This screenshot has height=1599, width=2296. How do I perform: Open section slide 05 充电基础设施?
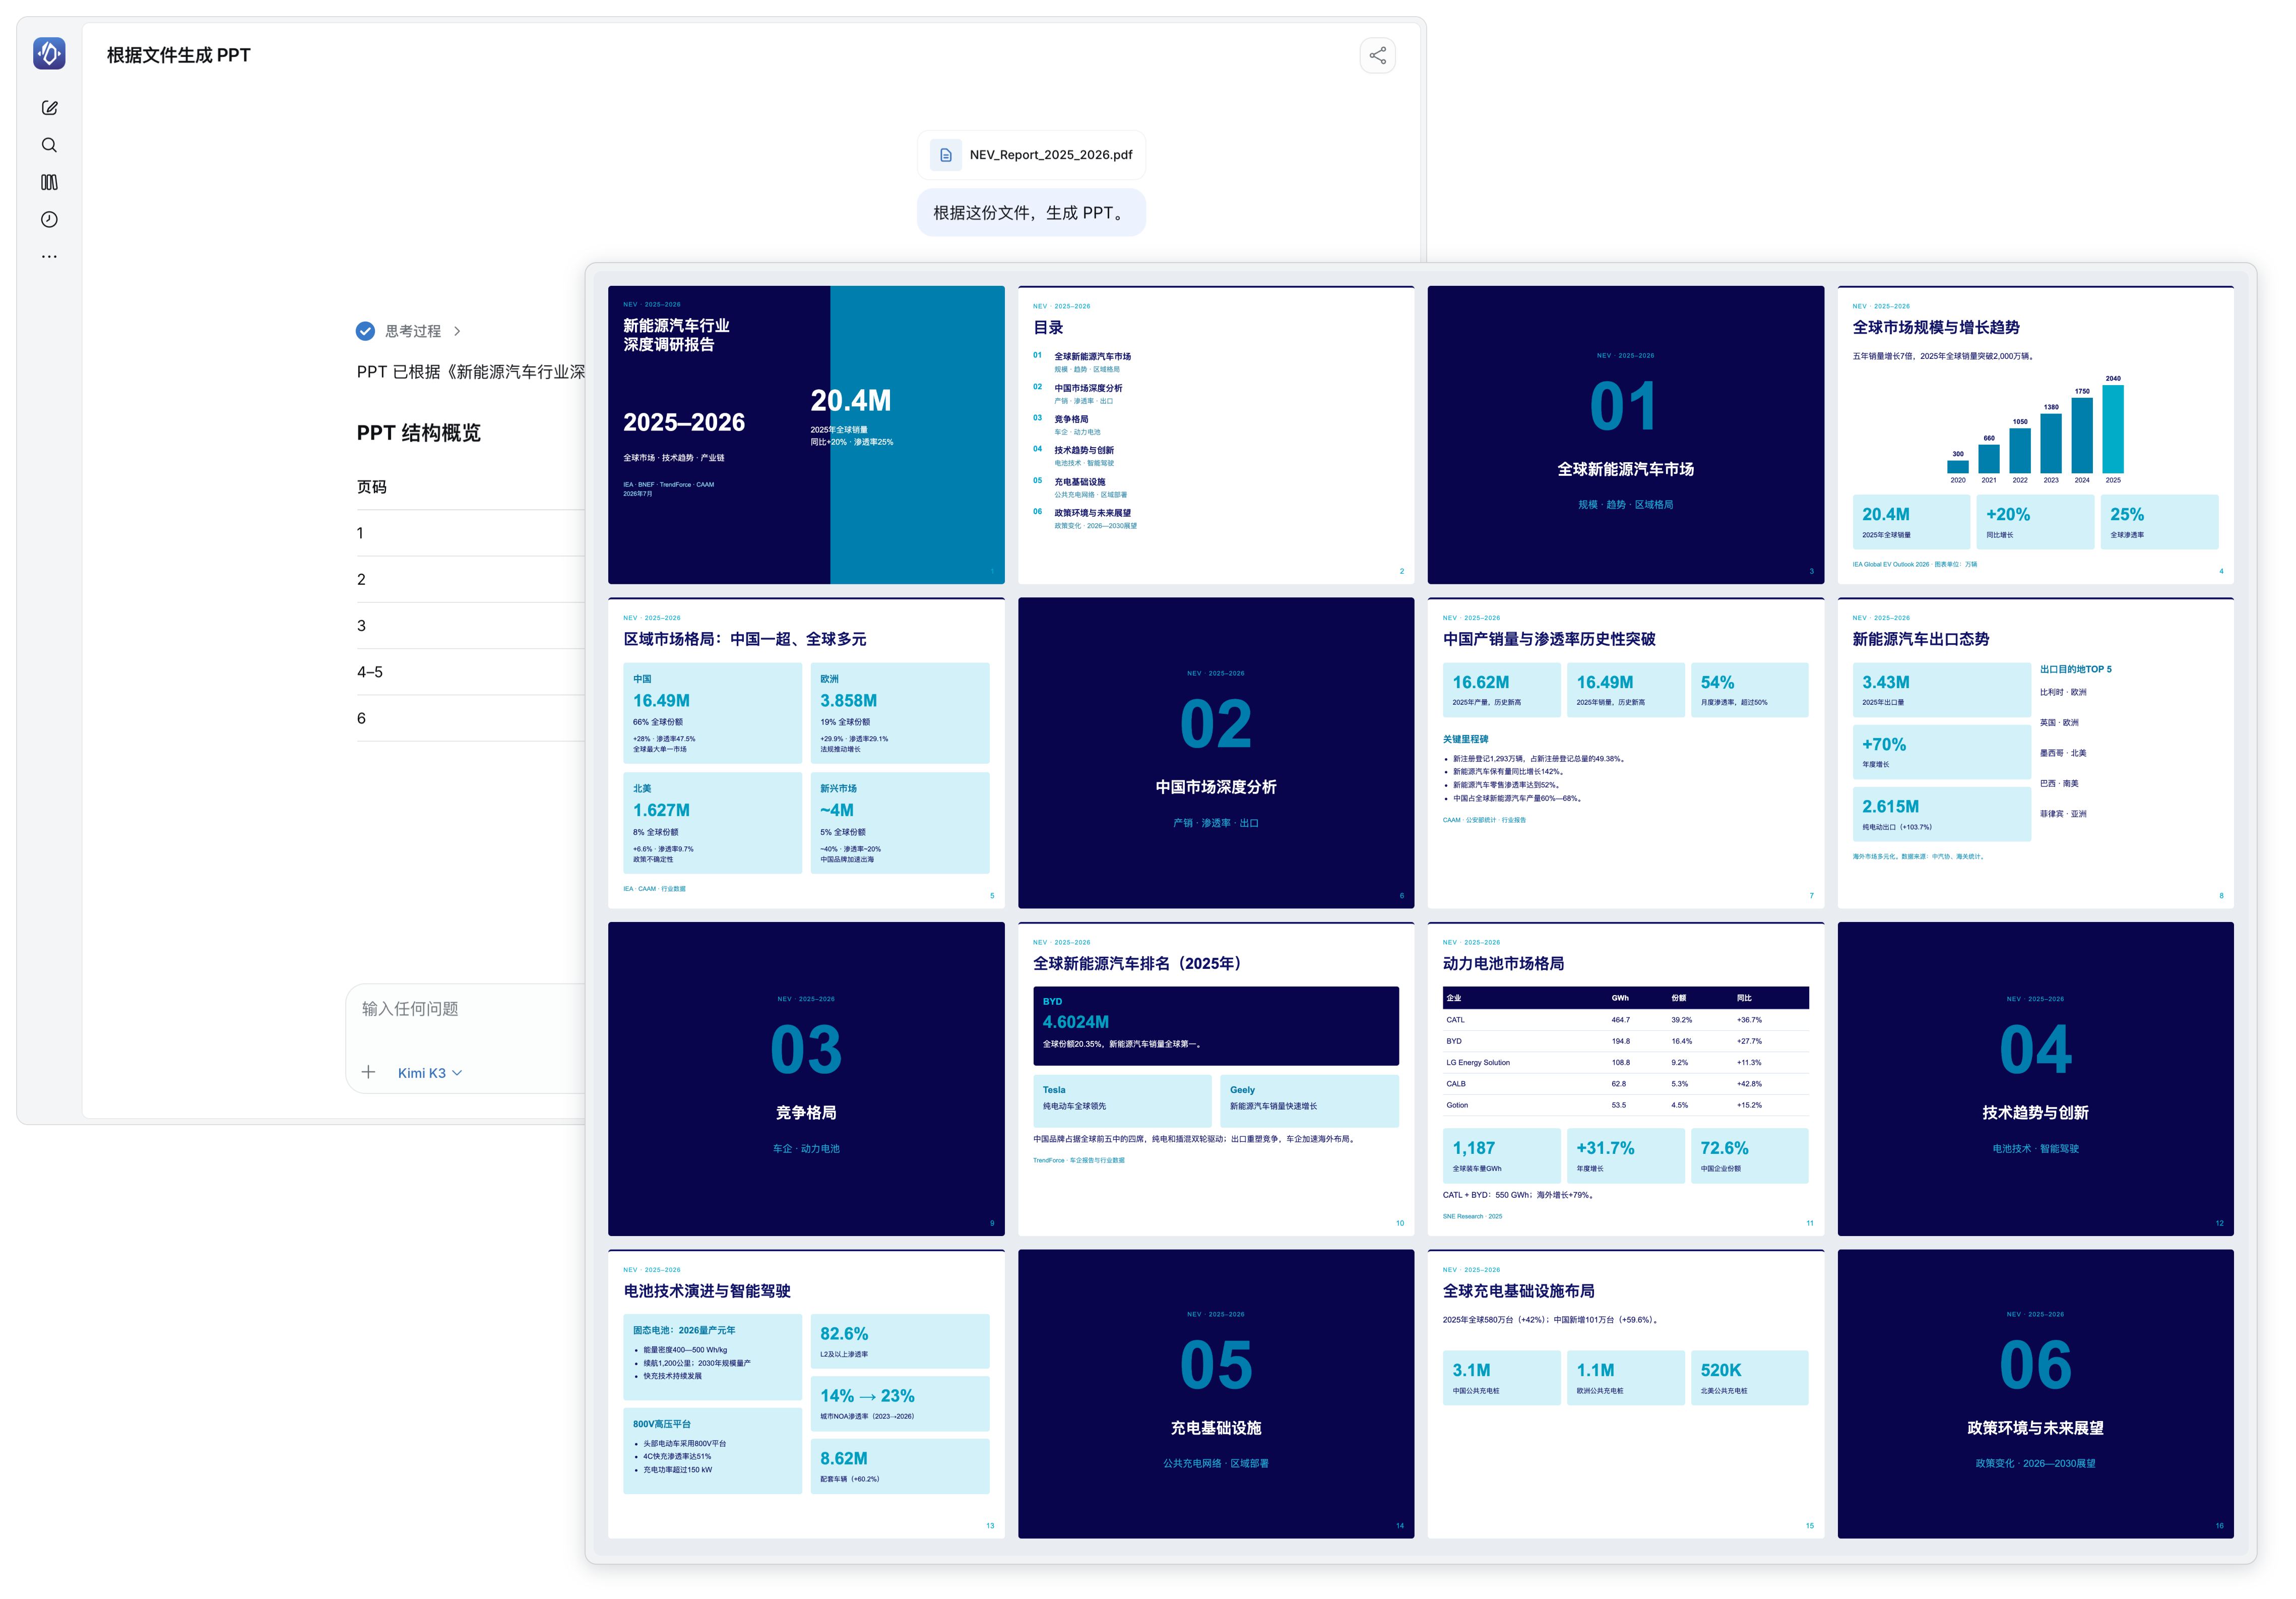(1216, 1393)
